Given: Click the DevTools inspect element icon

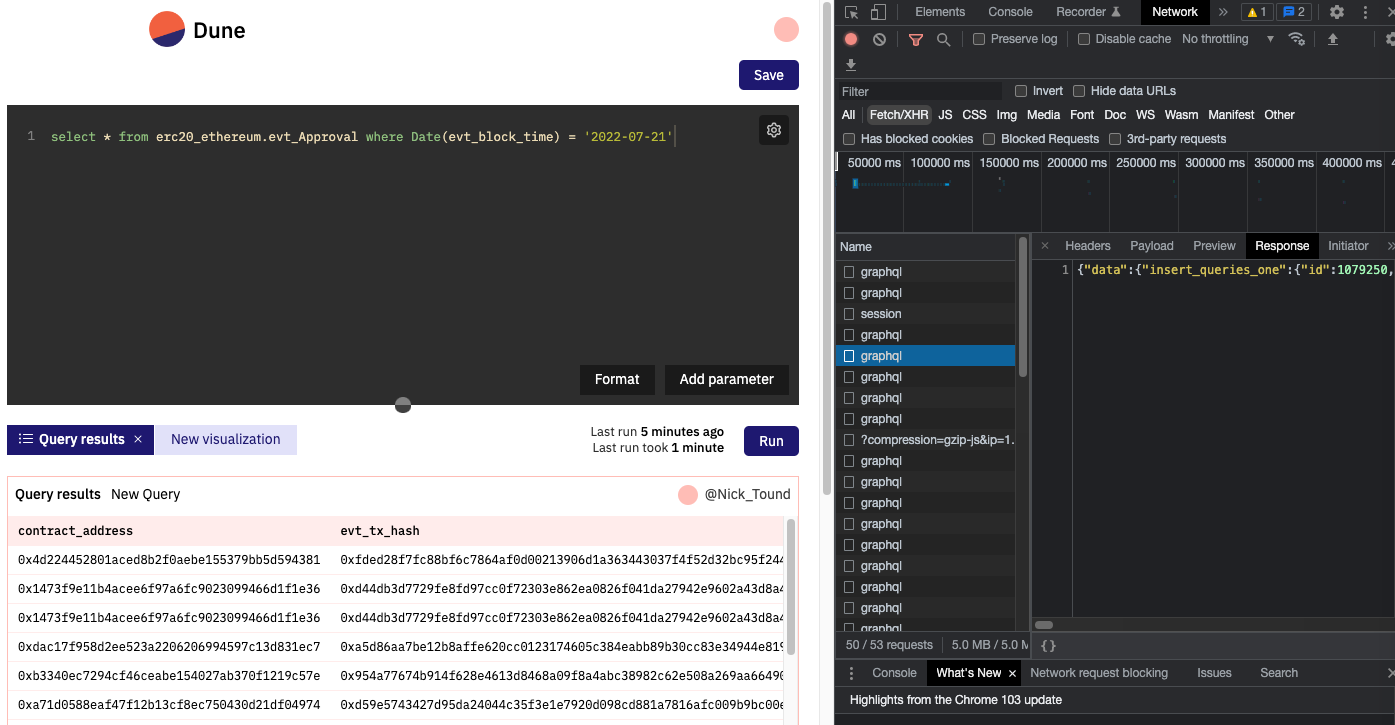Looking at the screenshot, I should pyautogui.click(x=851, y=12).
